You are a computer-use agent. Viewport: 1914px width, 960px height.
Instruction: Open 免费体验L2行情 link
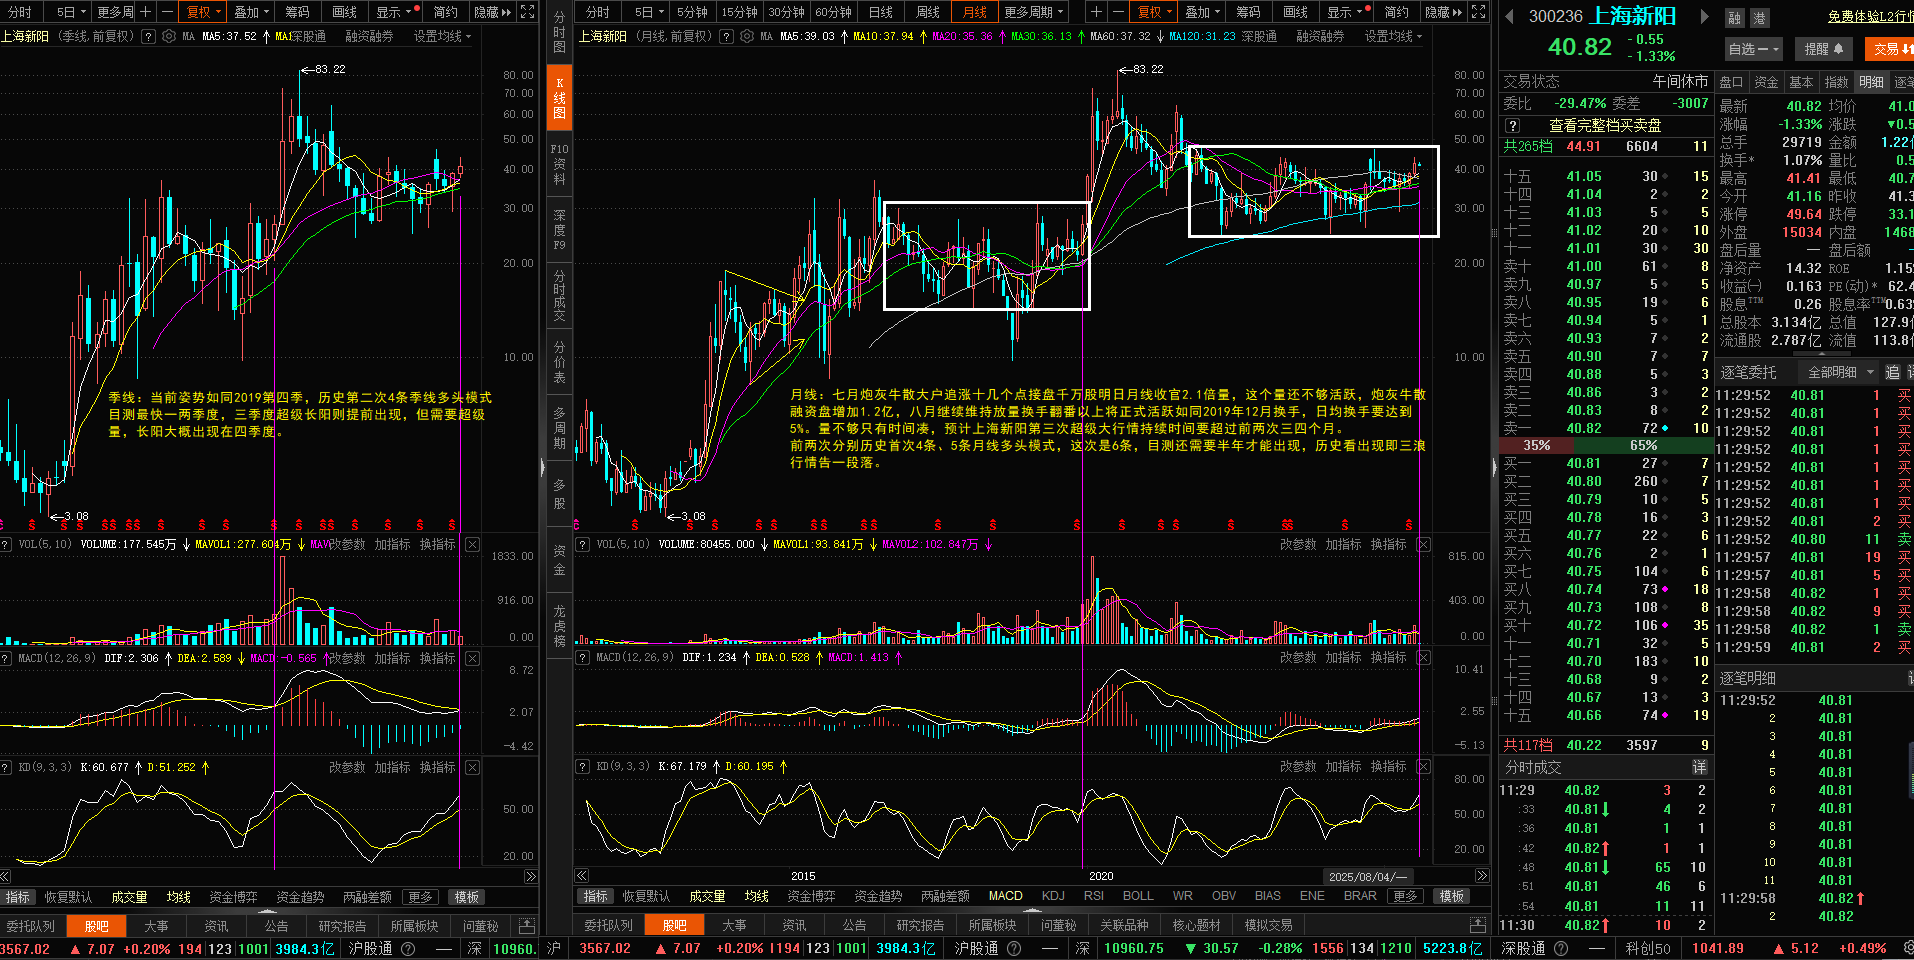point(1870,16)
